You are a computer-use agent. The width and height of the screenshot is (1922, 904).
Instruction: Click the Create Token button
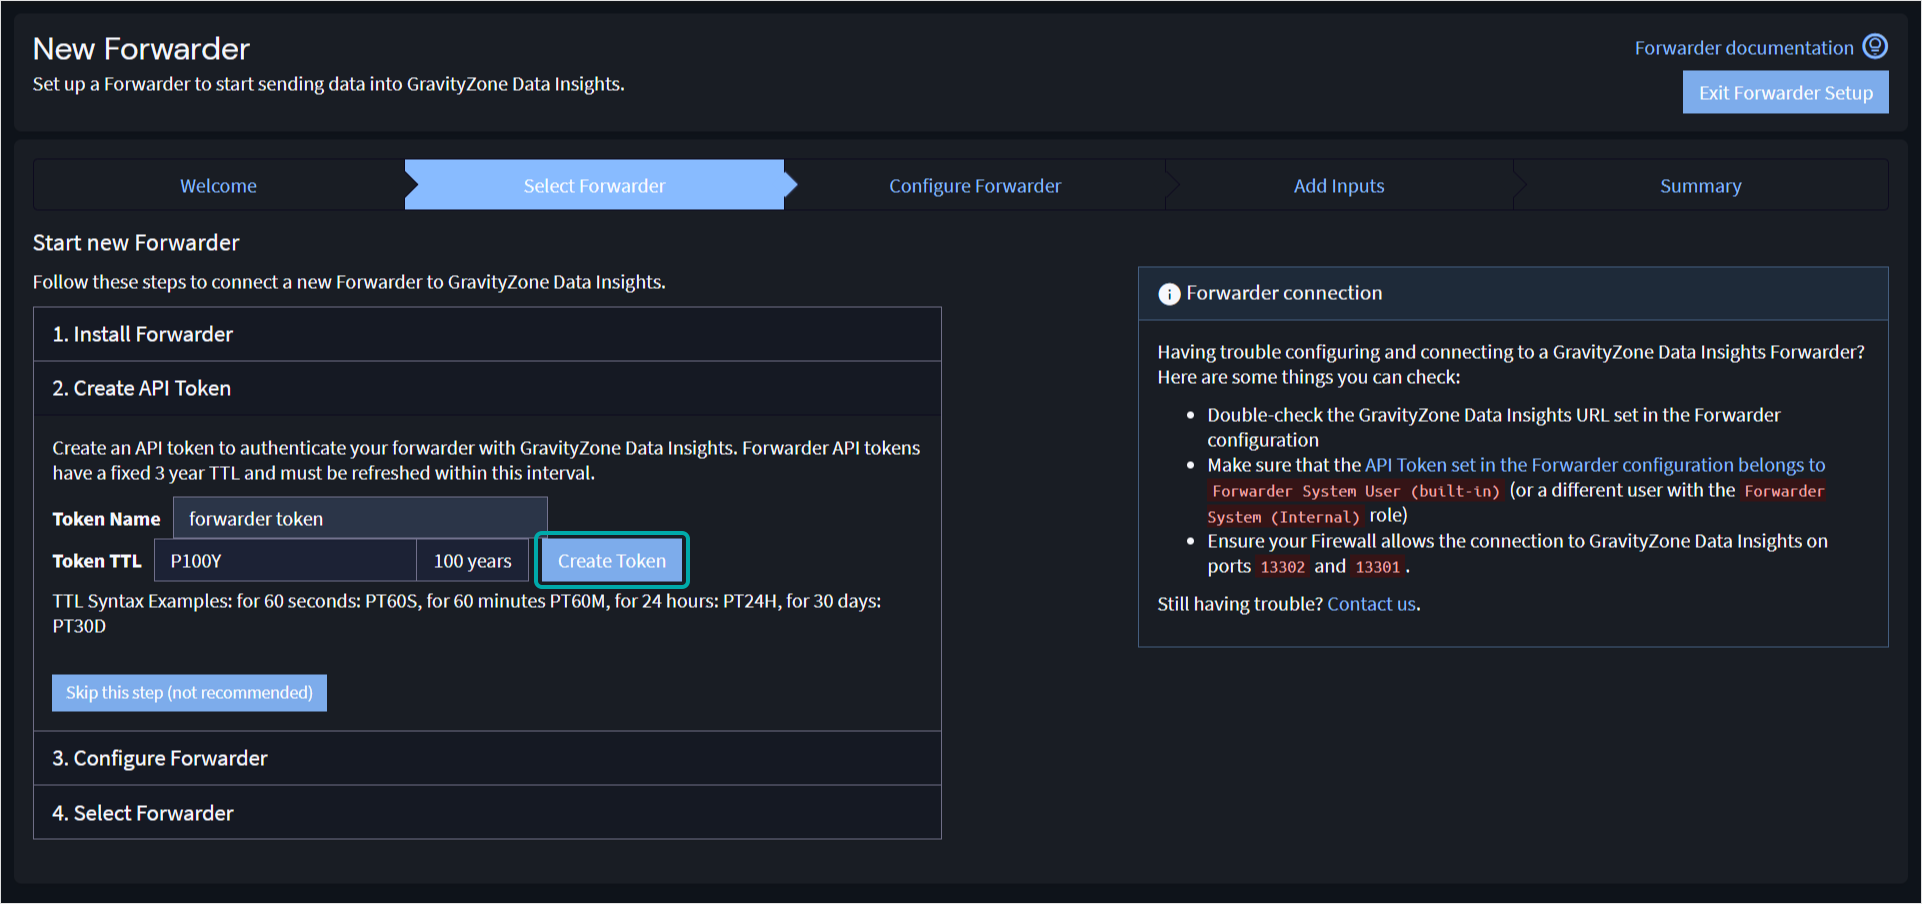[611, 560]
